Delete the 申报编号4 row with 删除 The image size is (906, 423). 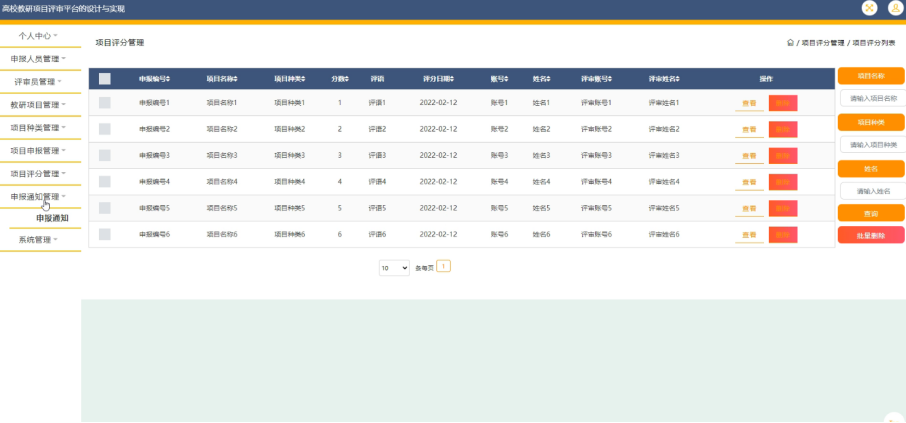[783, 182]
